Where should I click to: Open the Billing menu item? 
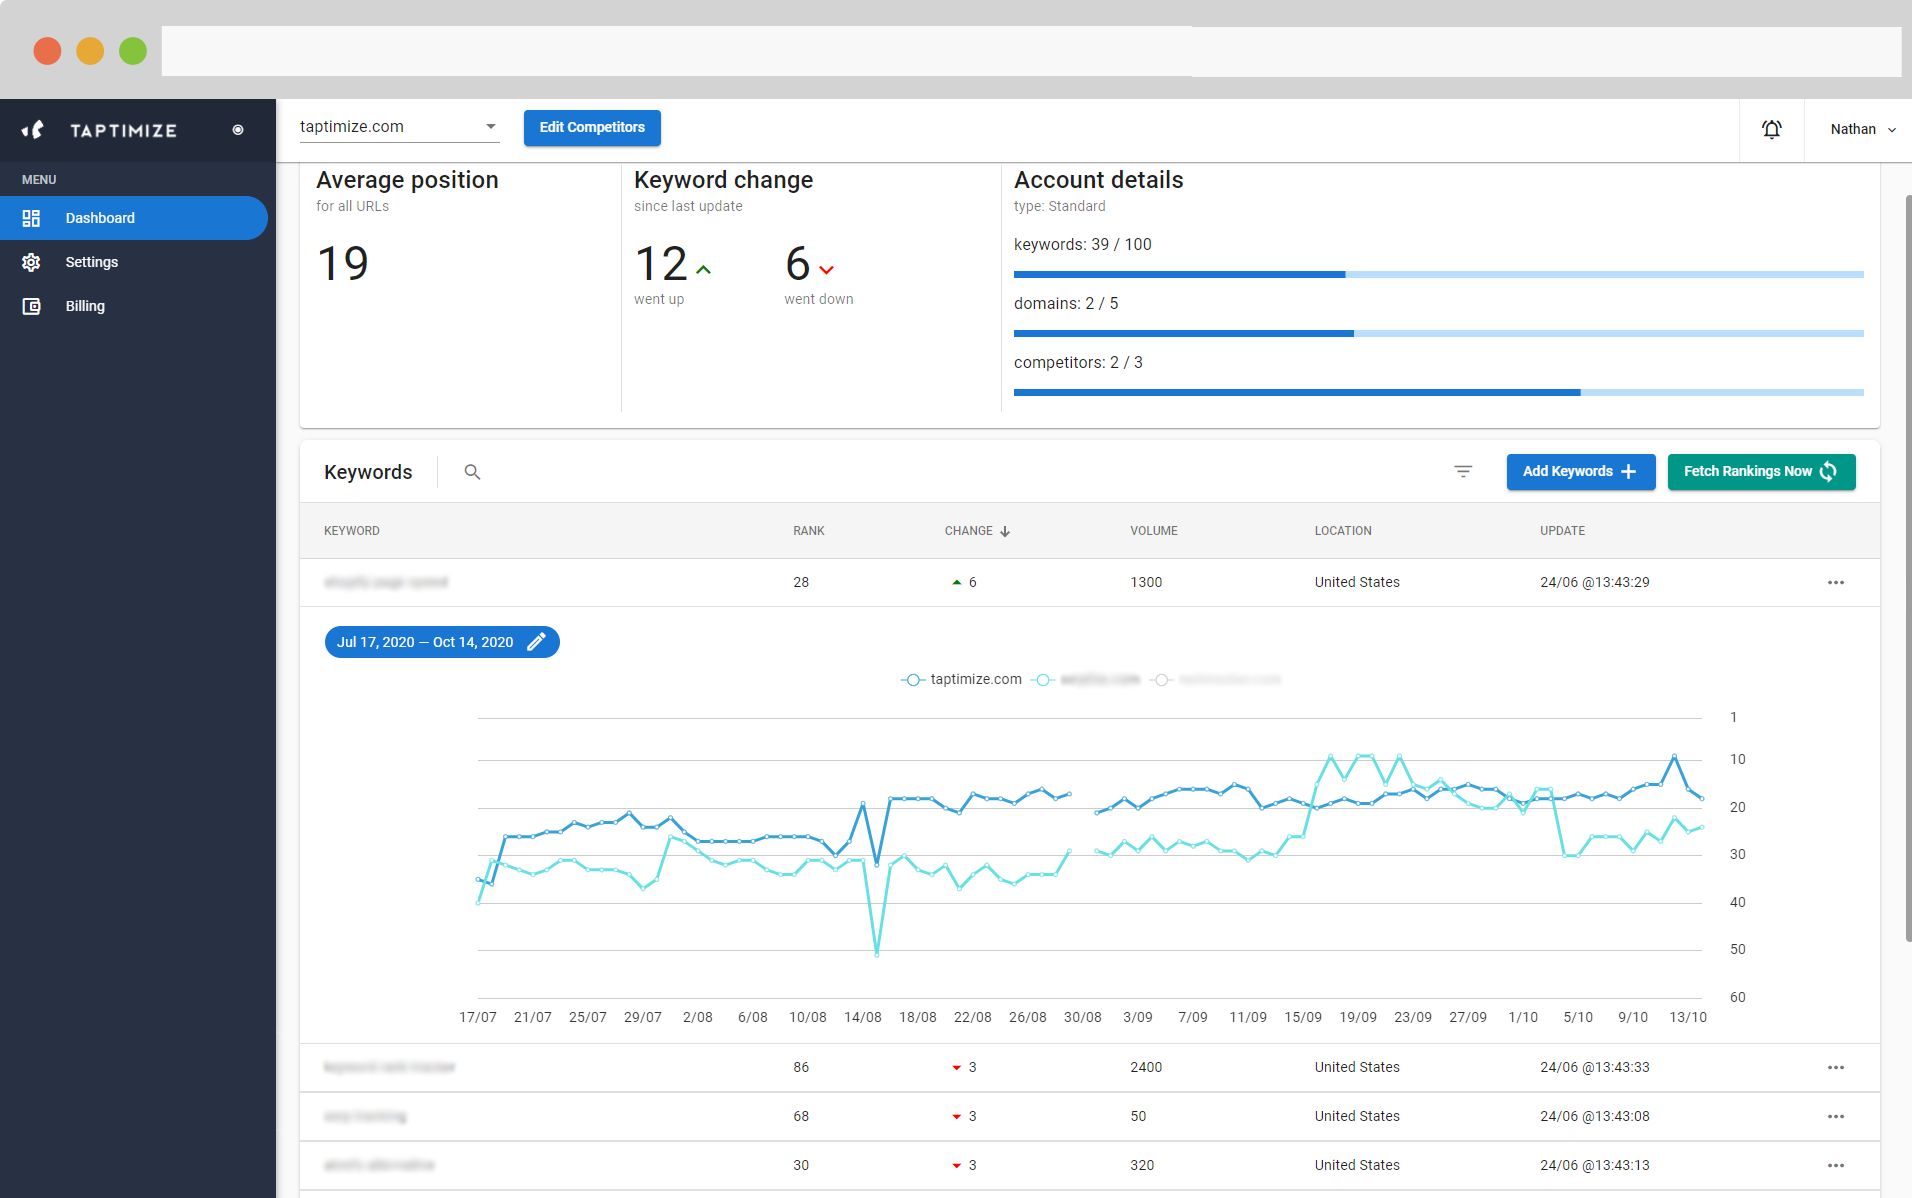coord(134,306)
